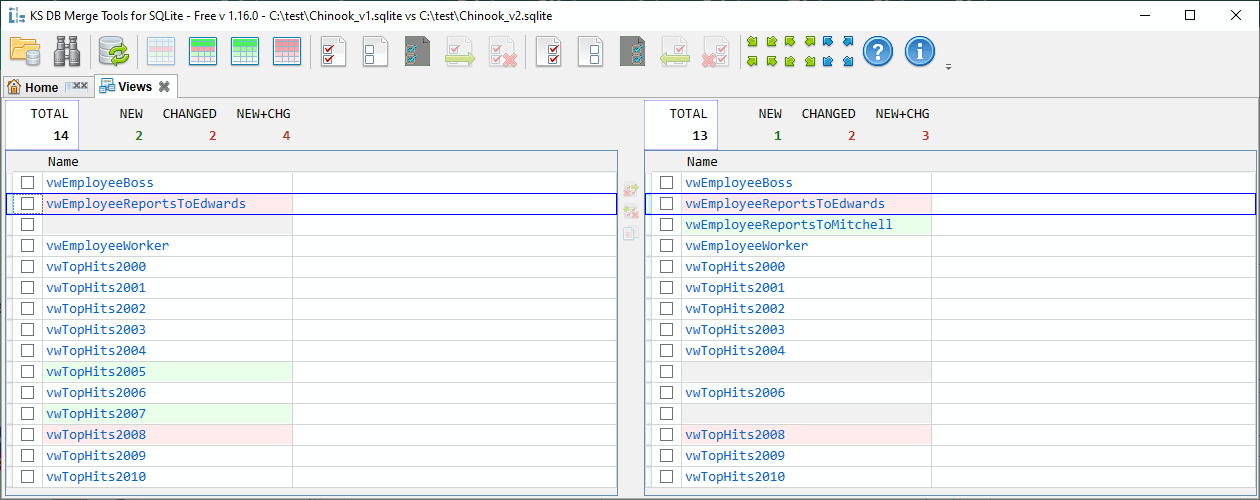Click middle-strip copy documents icon
The width and height of the screenshot is (1260, 500).
pos(631,234)
